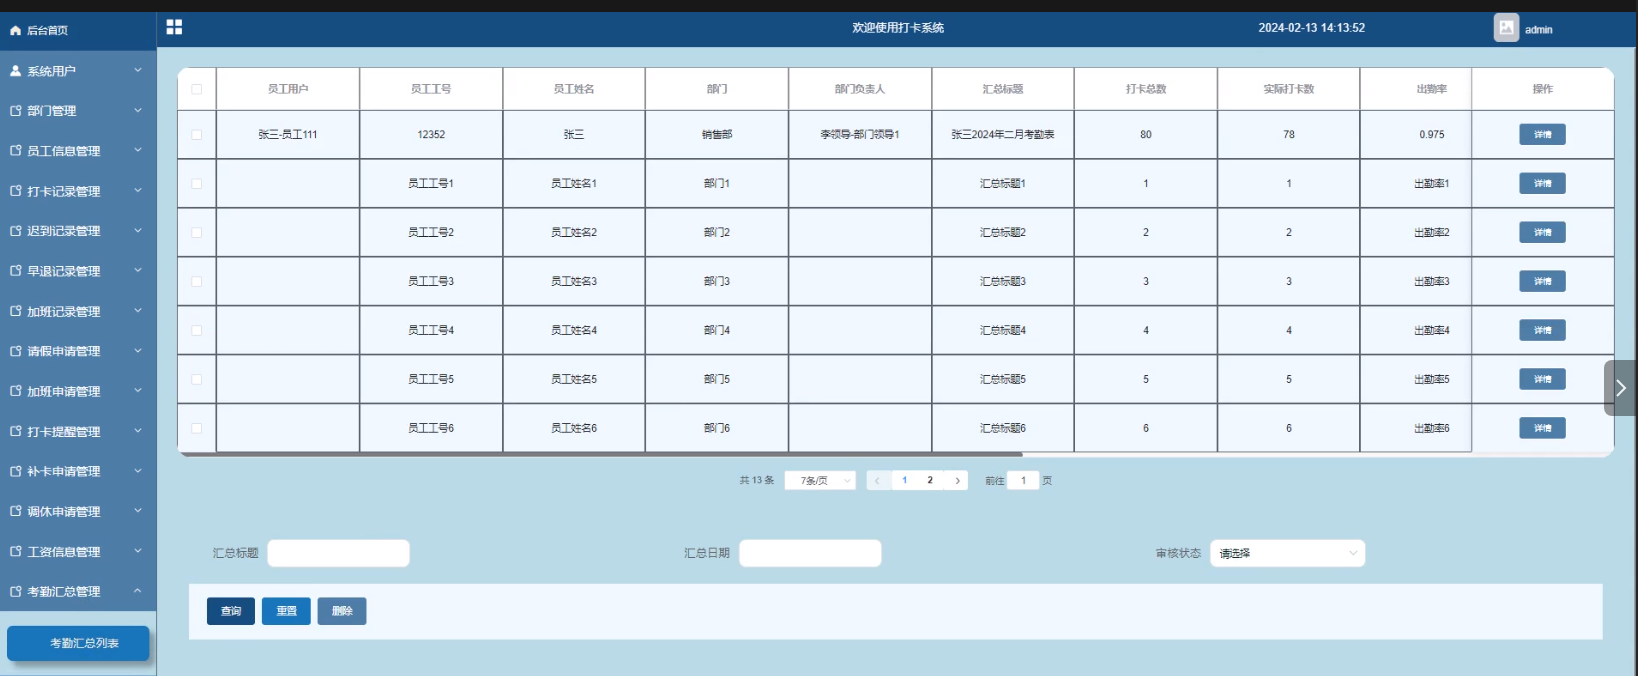
Task: Click the icon beside 打卡记录管理
Action: point(15,191)
